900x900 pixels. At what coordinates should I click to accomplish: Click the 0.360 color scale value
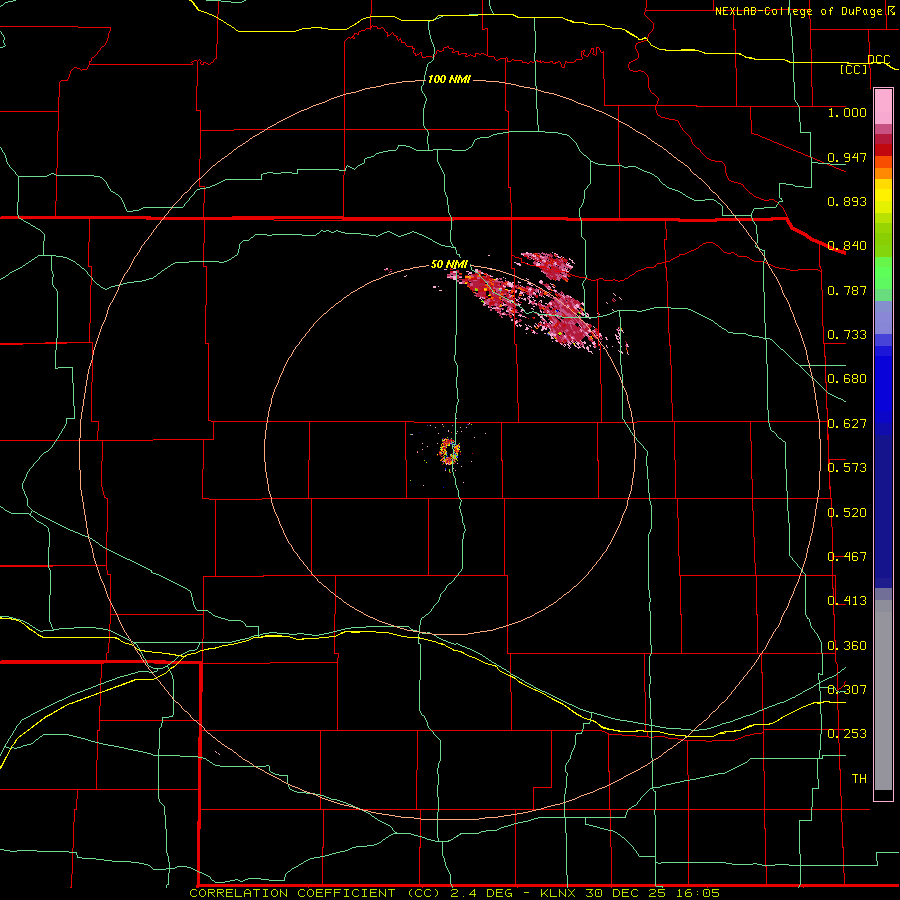point(847,646)
